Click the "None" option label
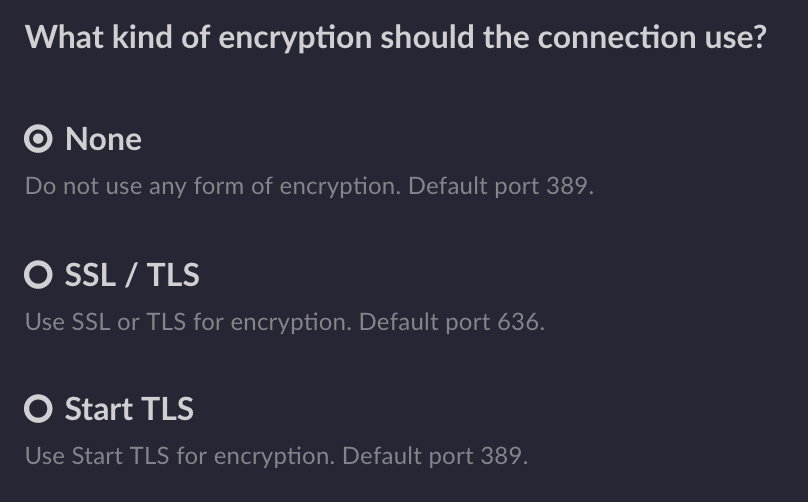This screenshot has height=502, width=808. pos(103,139)
